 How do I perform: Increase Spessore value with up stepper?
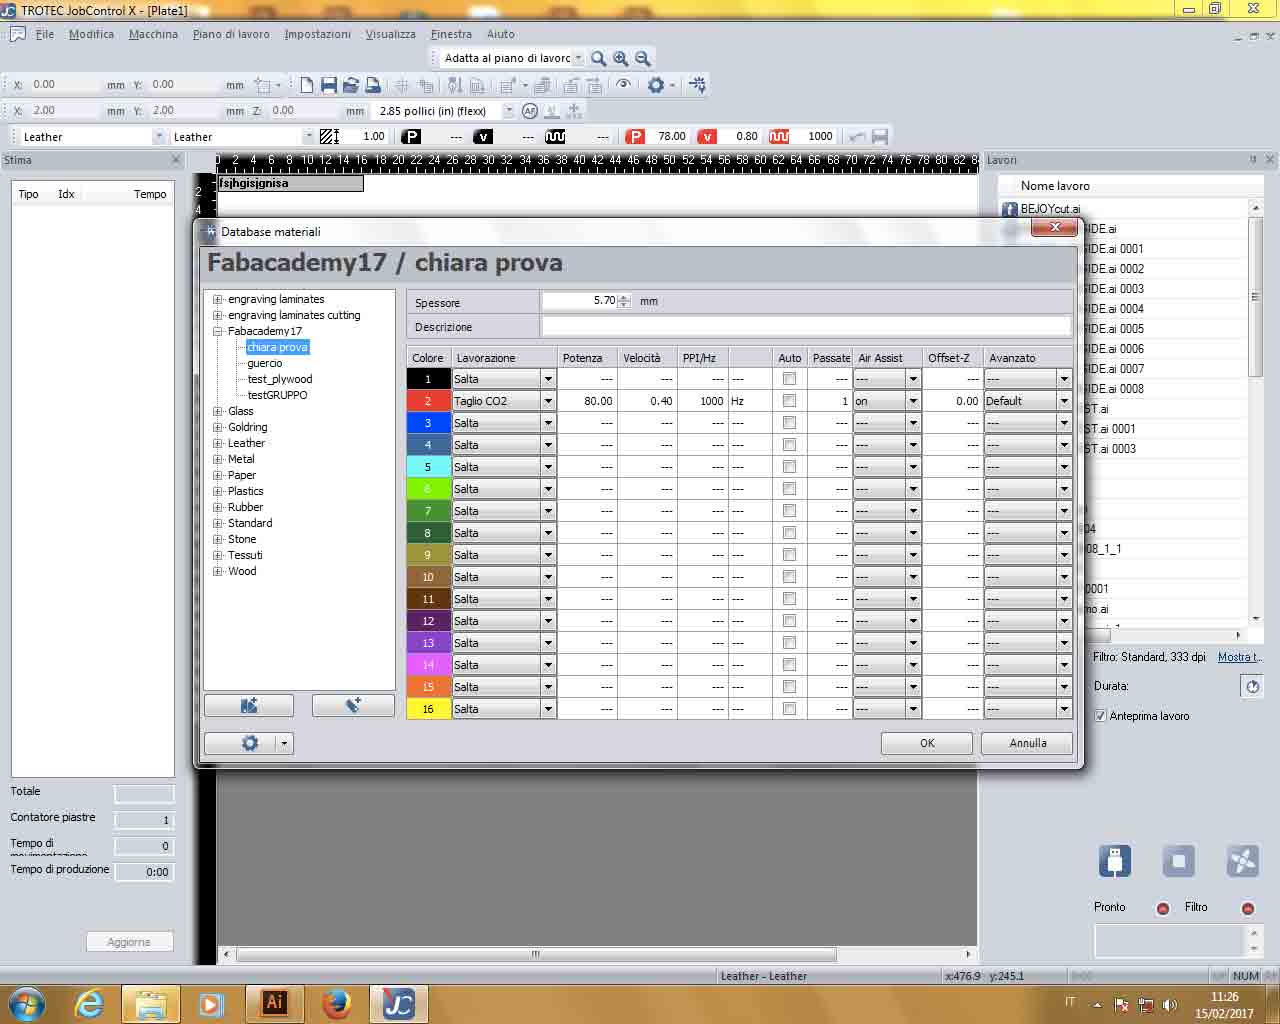click(625, 297)
